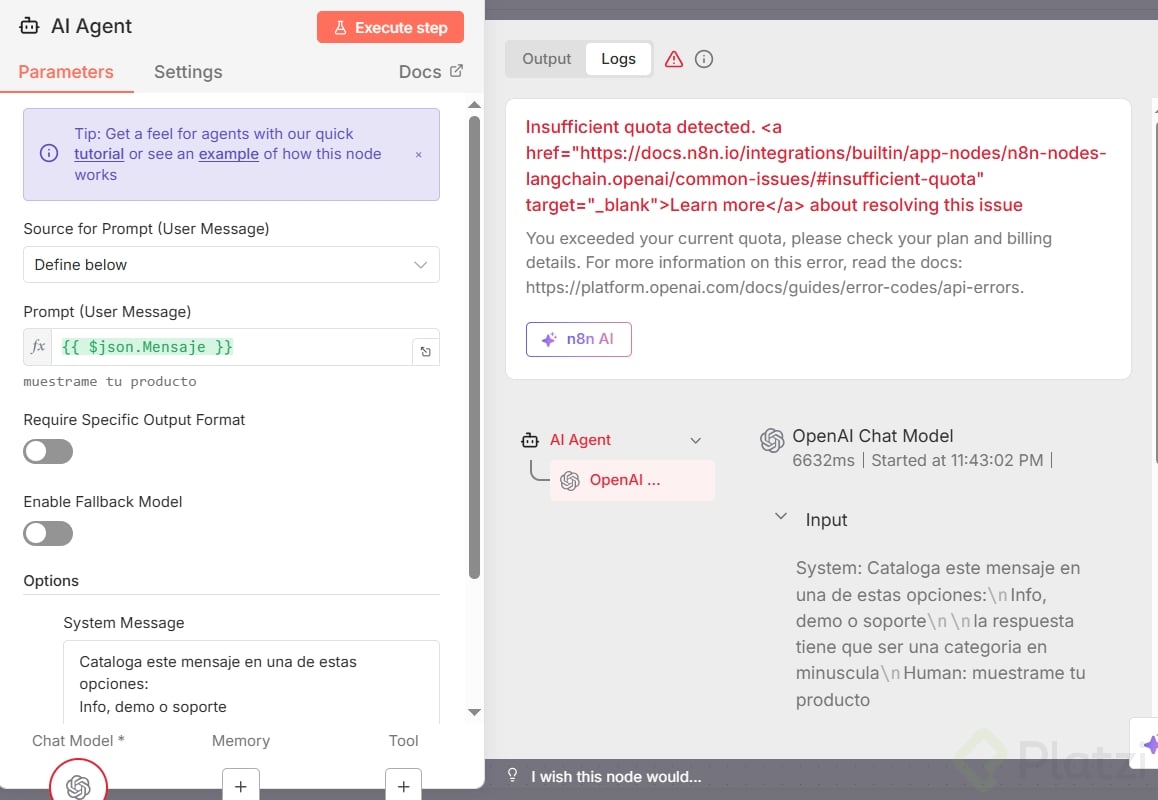
Task: Switch to the Settings tab
Action: pyautogui.click(x=188, y=72)
